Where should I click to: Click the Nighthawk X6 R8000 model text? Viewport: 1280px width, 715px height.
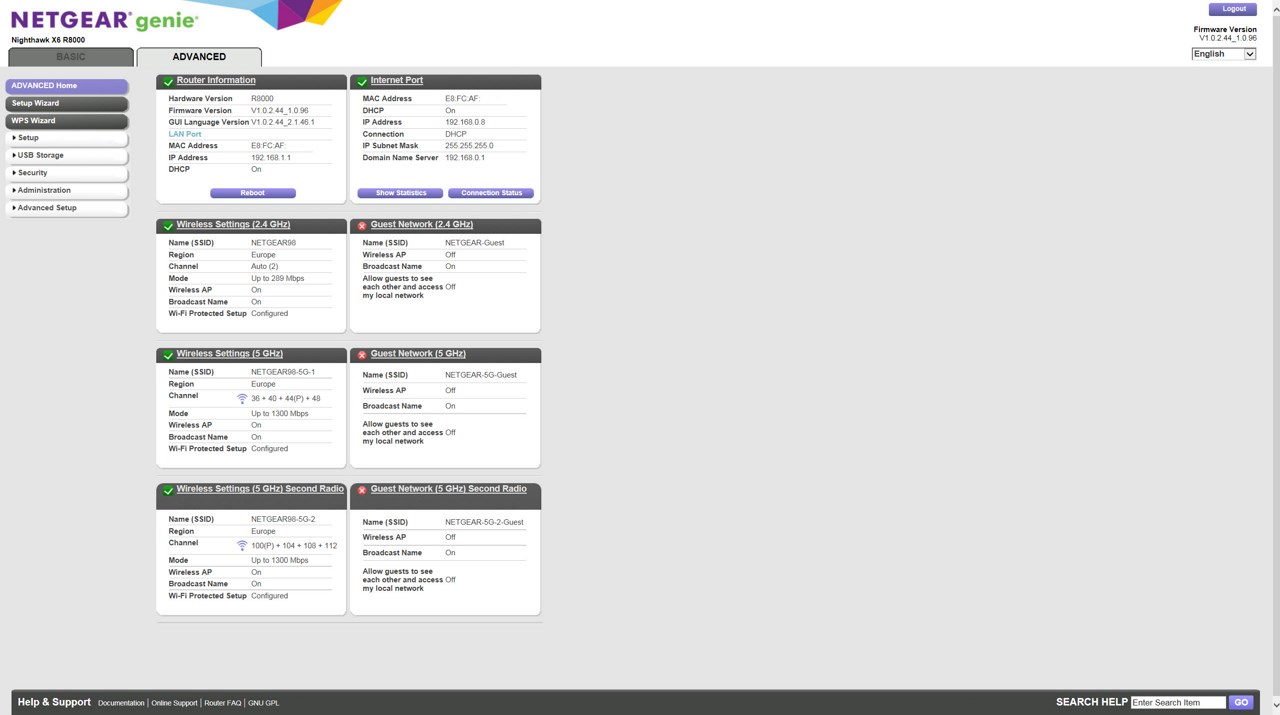[48, 40]
